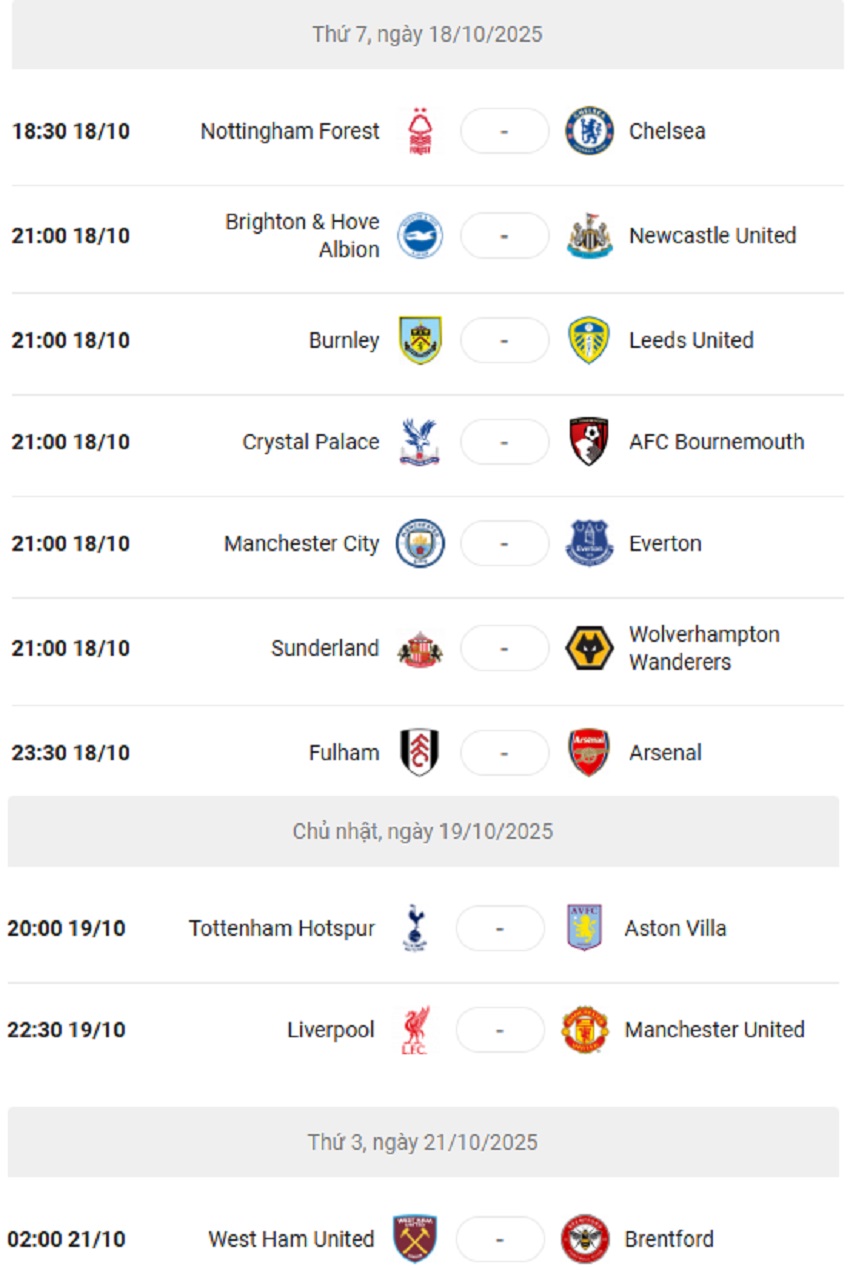Select the Aston Villa crest
850x1276 pixels.
click(x=585, y=928)
